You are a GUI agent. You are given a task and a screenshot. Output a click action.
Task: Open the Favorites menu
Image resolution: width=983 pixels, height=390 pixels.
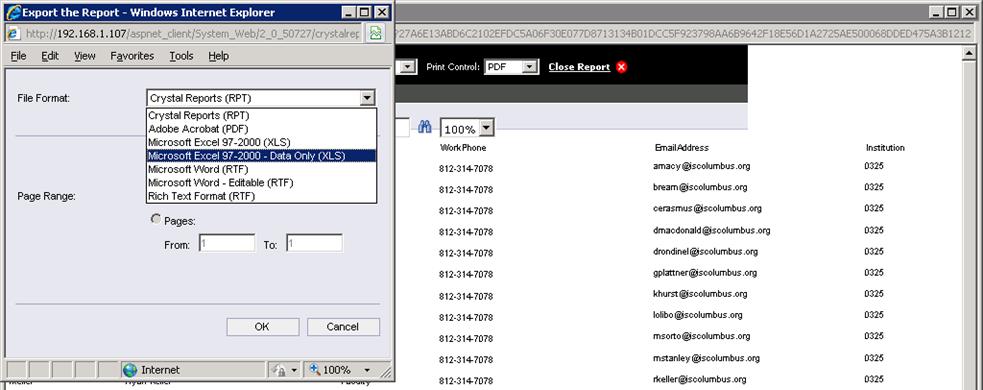click(132, 56)
